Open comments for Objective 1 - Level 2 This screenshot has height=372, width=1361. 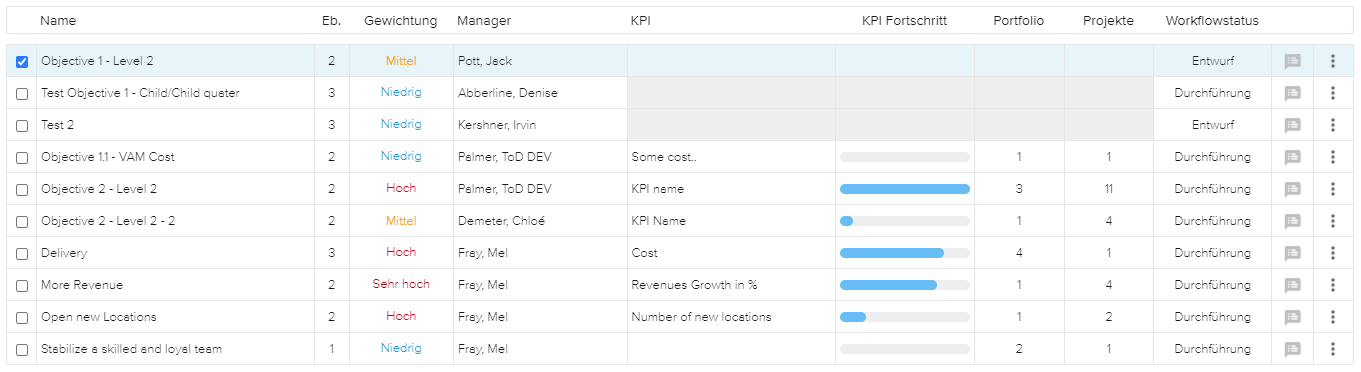[x=1292, y=61]
